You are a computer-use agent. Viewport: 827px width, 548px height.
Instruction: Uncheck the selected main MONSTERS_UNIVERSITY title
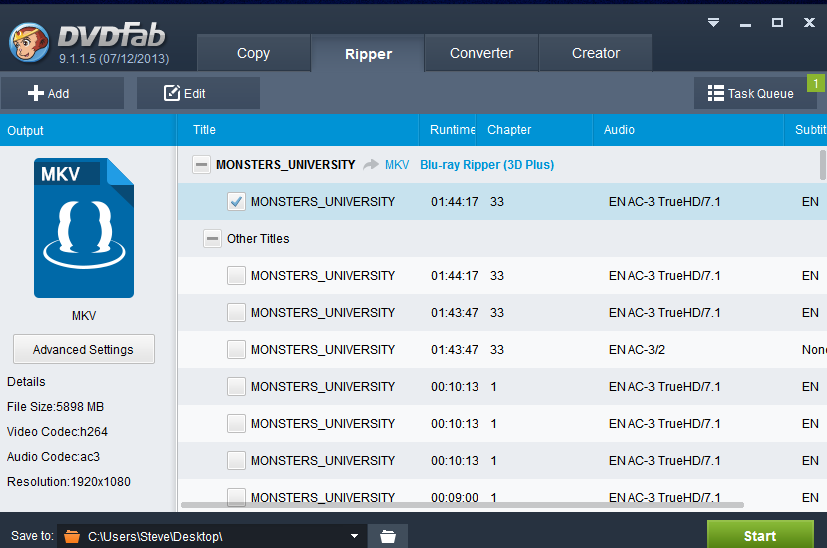(236, 202)
